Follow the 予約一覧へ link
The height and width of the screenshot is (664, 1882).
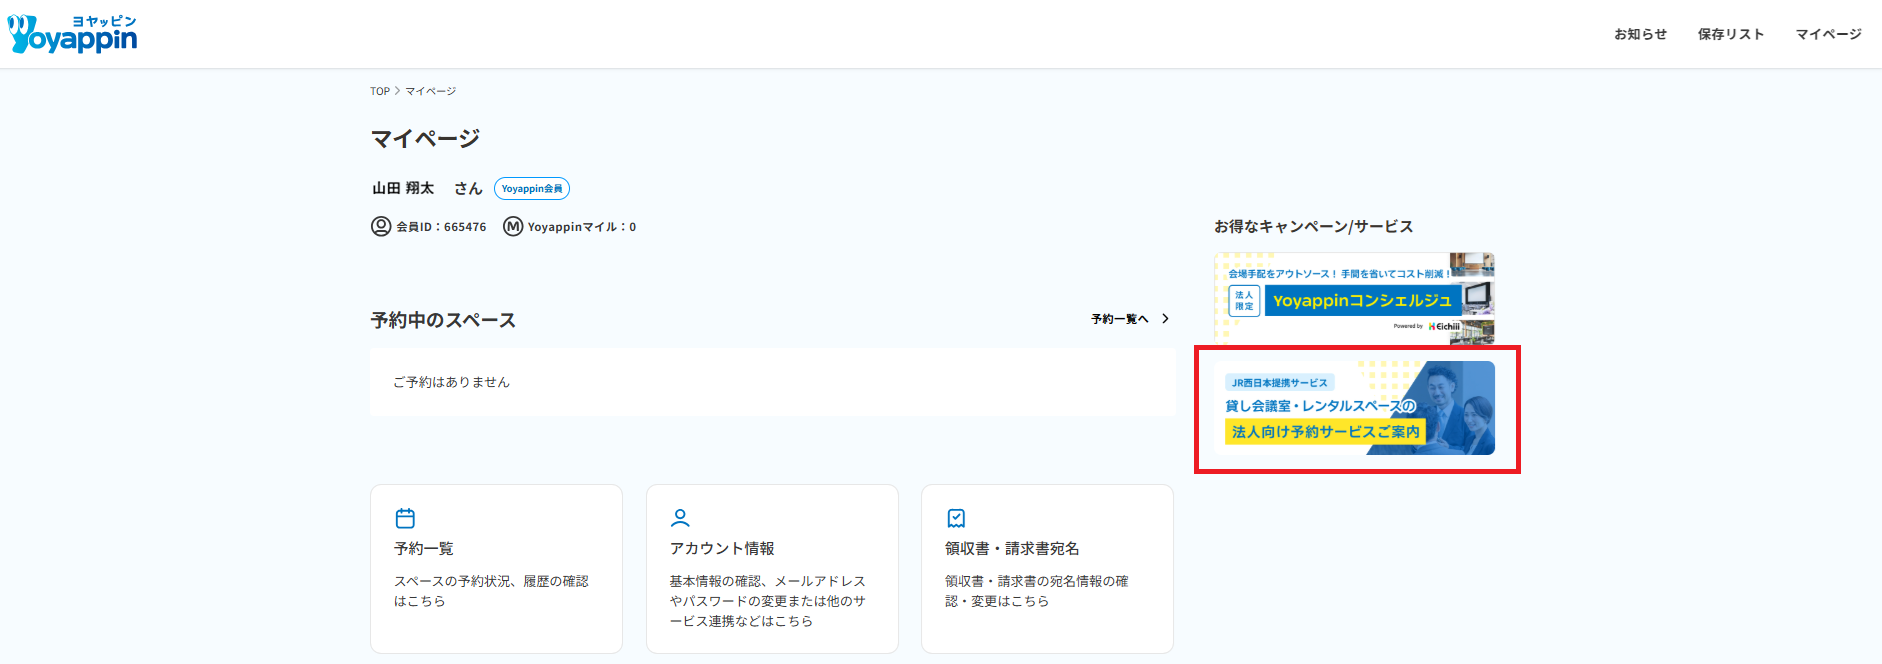[x=1119, y=319]
